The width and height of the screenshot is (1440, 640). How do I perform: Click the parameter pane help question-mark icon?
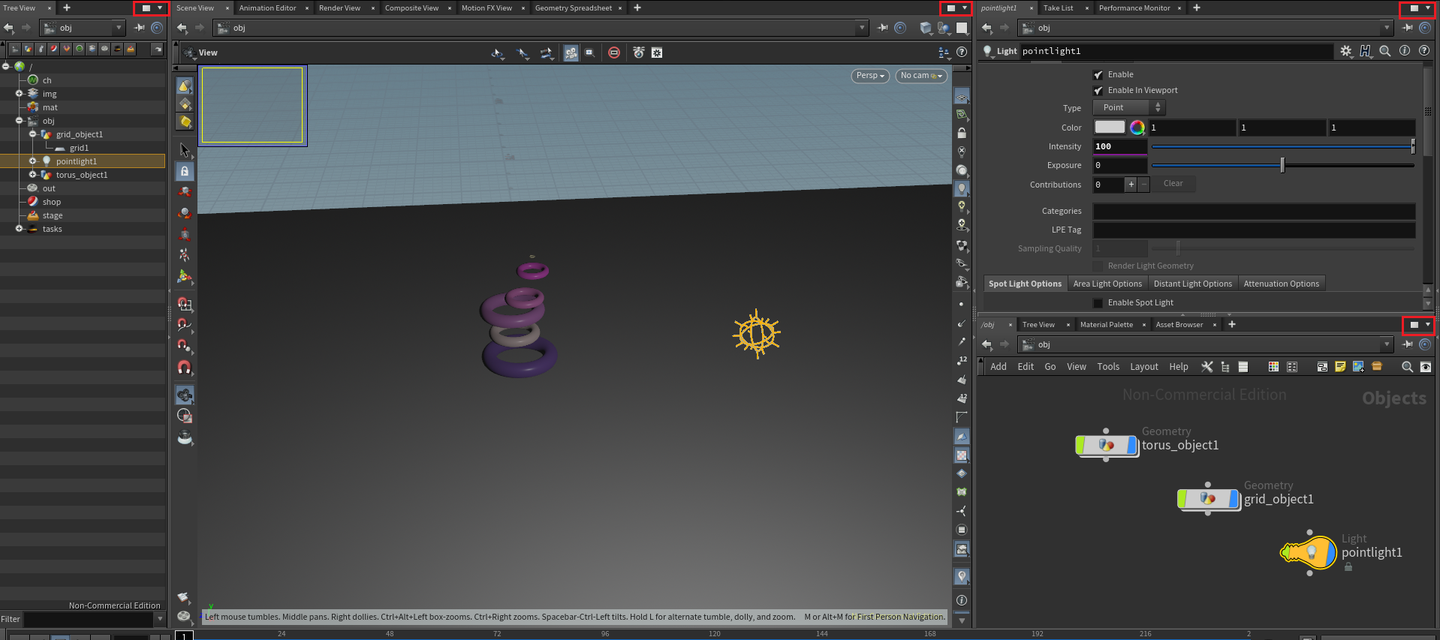(1424, 51)
